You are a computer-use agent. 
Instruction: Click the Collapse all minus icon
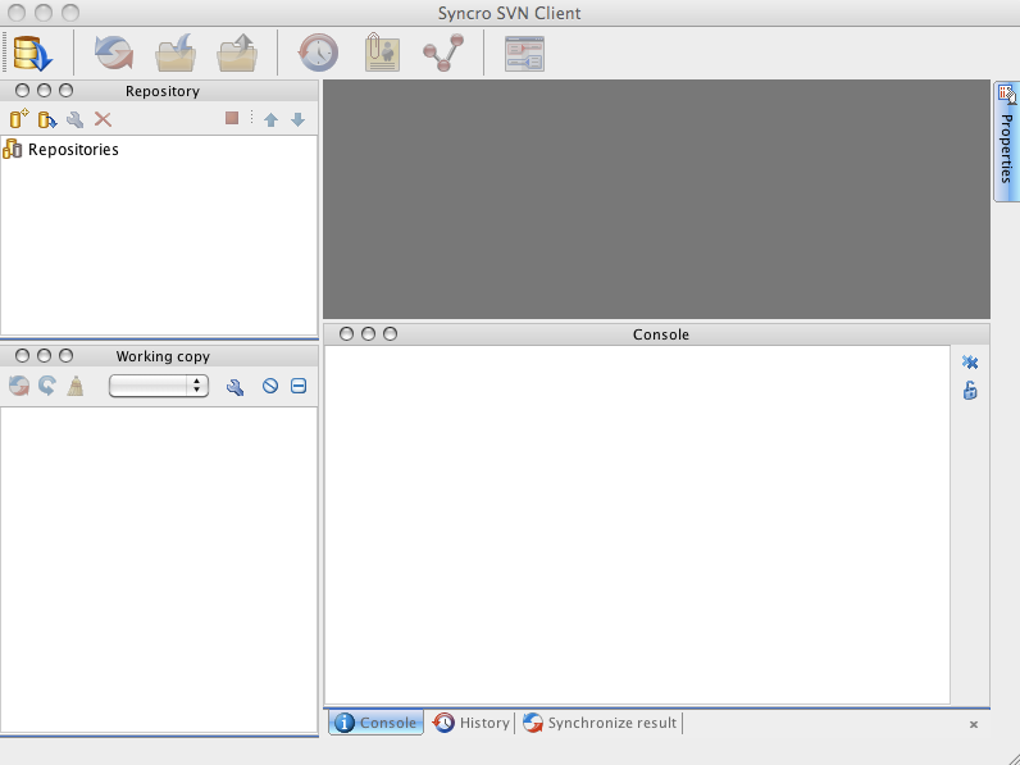299,386
